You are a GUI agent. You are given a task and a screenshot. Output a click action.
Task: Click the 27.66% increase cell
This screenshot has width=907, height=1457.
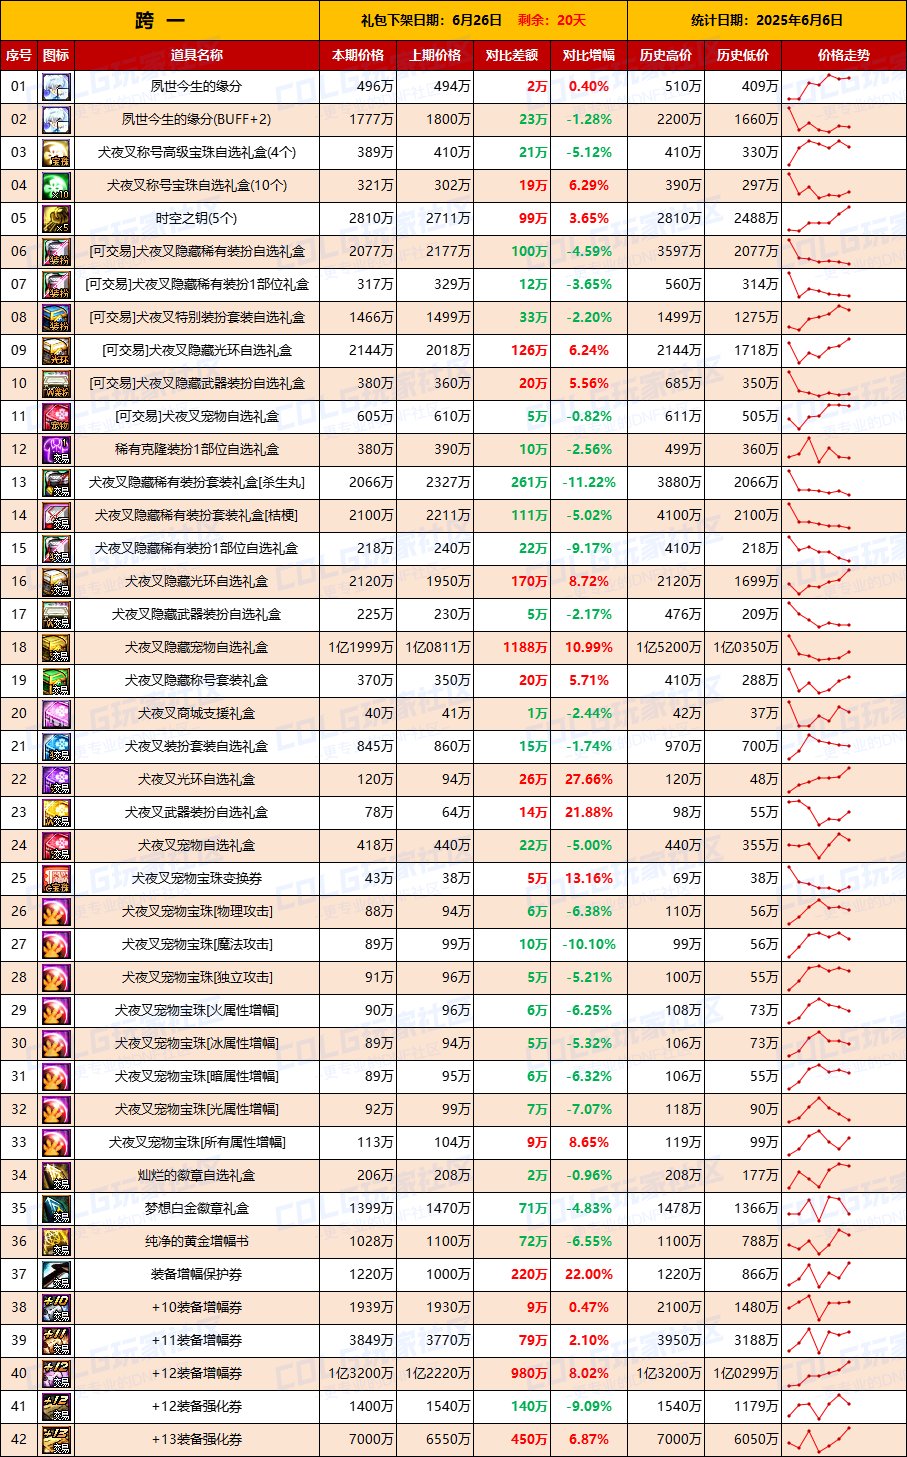click(589, 780)
